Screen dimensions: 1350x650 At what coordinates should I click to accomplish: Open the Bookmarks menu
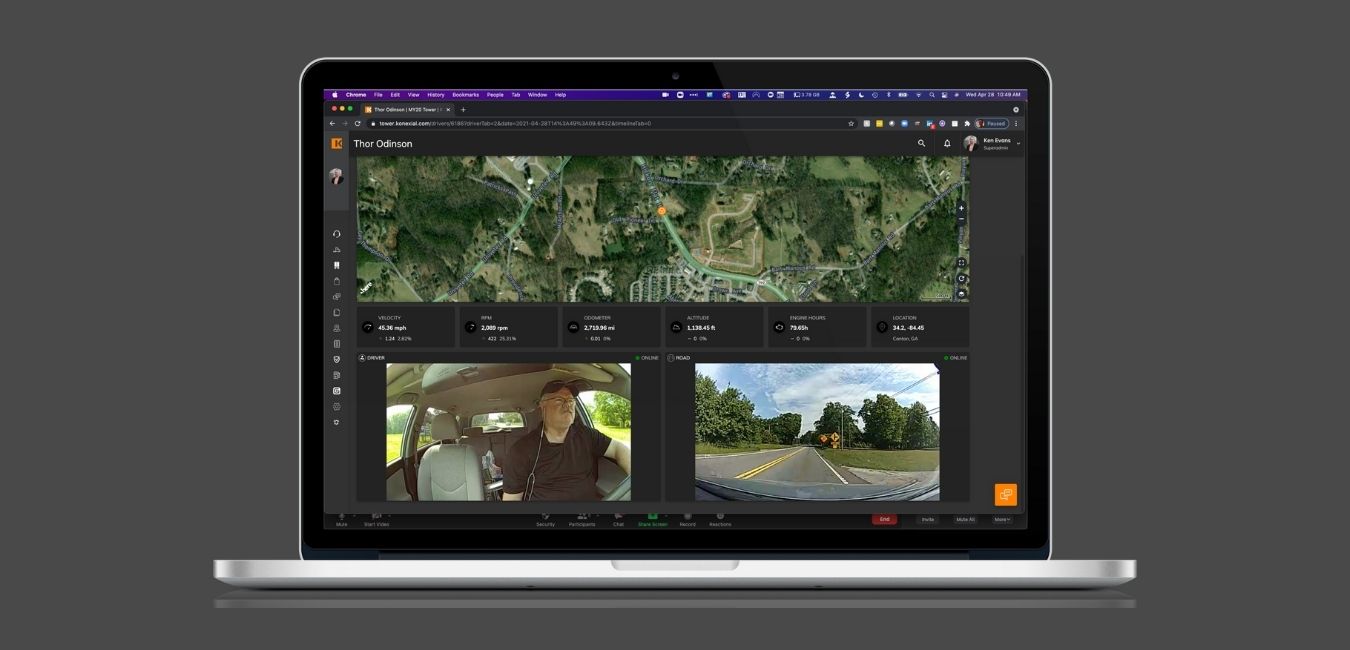(x=466, y=95)
